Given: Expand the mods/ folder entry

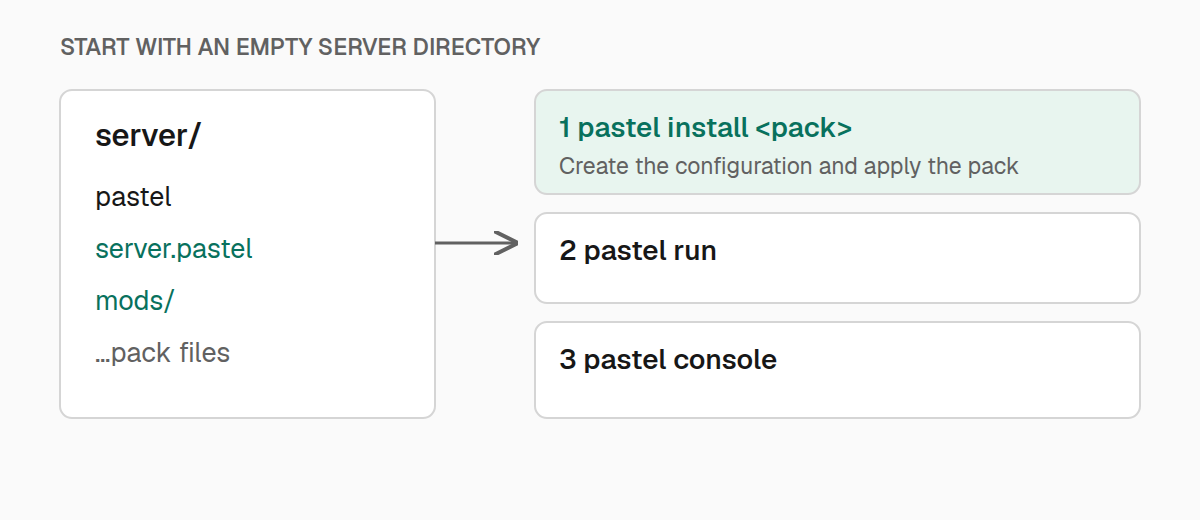Looking at the screenshot, I should click(135, 301).
